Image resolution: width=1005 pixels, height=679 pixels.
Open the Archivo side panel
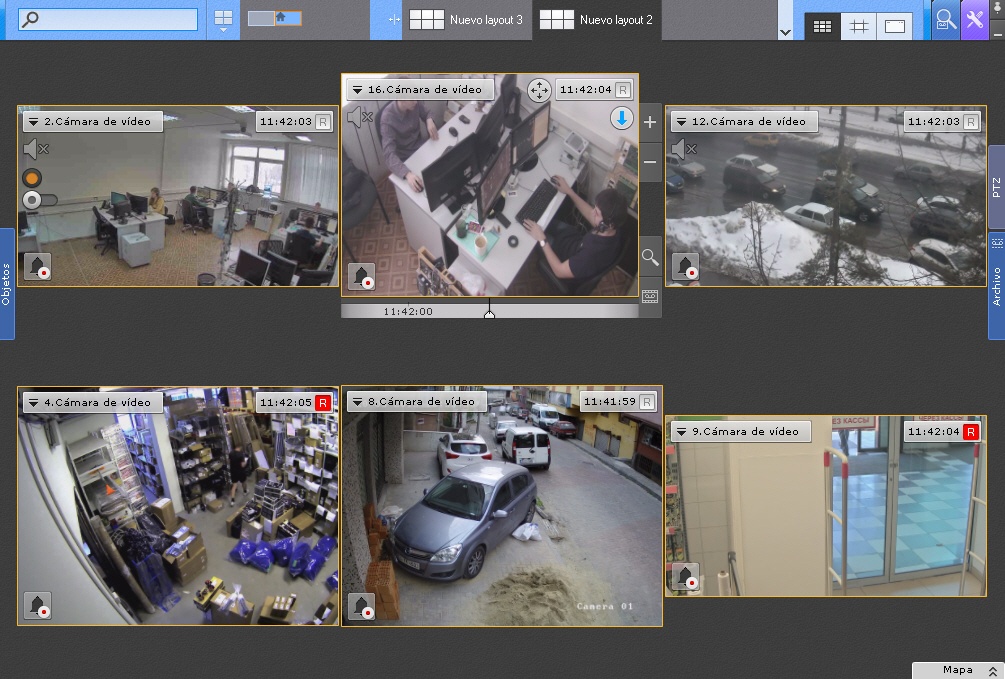pyautogui.click(x=997, y=286)
